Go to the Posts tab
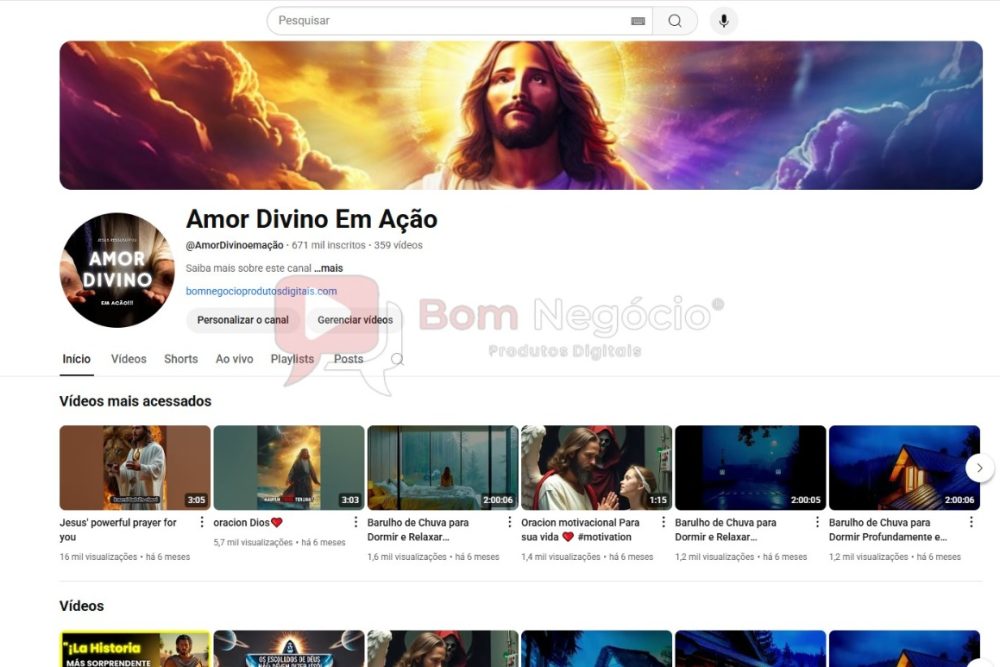Image resolution: width=1000 pixels, height=667 pixels. click(x=348, y=359)
